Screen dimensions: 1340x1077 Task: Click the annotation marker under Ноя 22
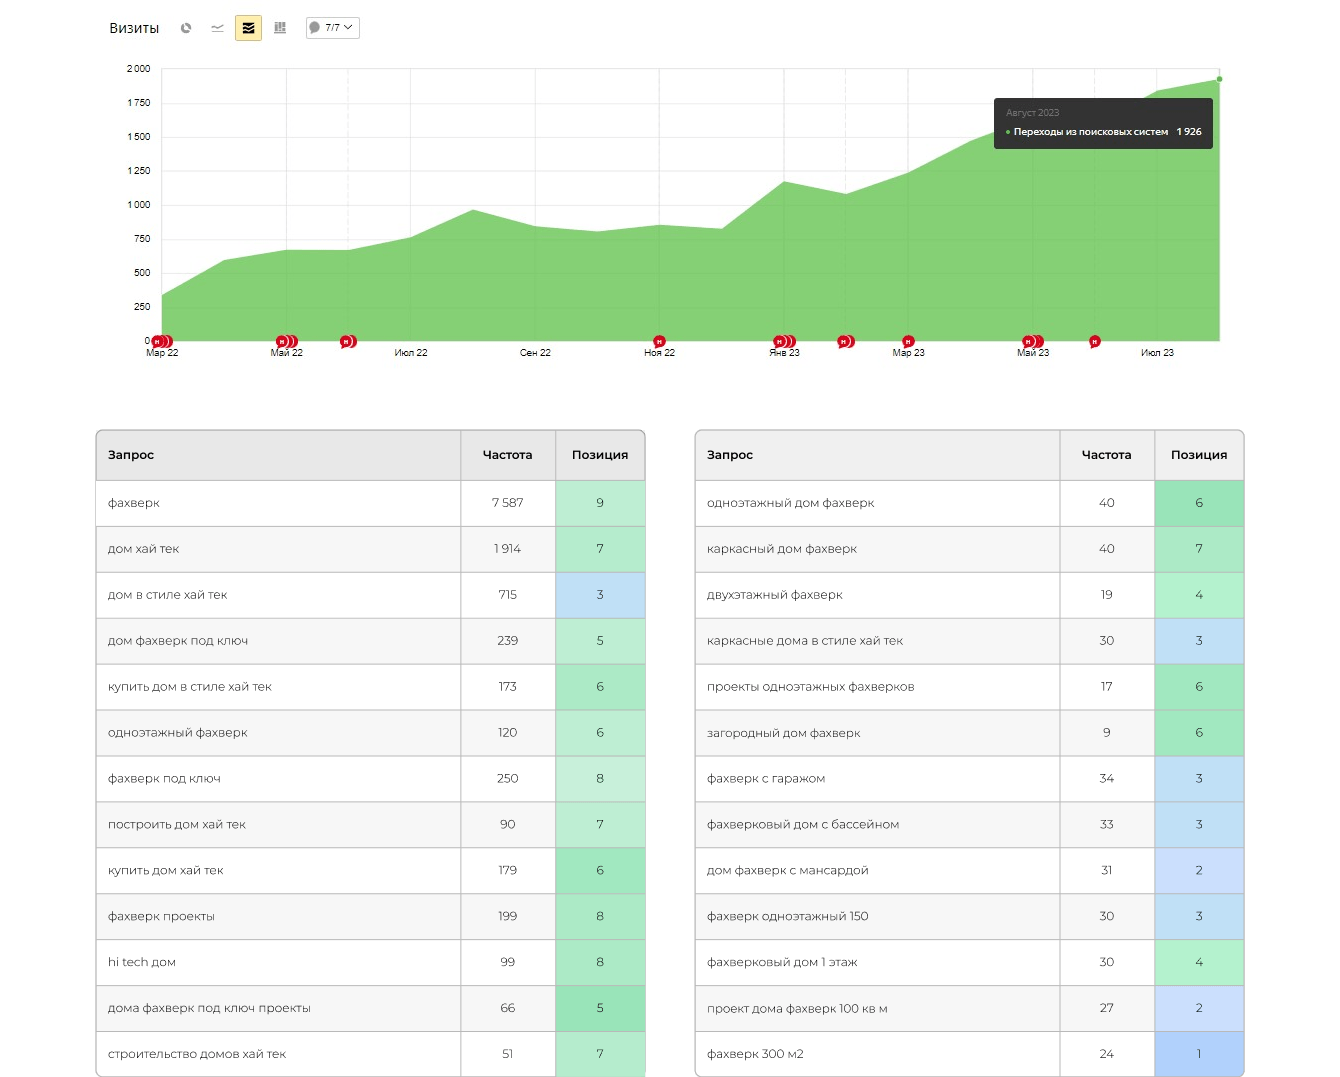[x=659, y=342]
